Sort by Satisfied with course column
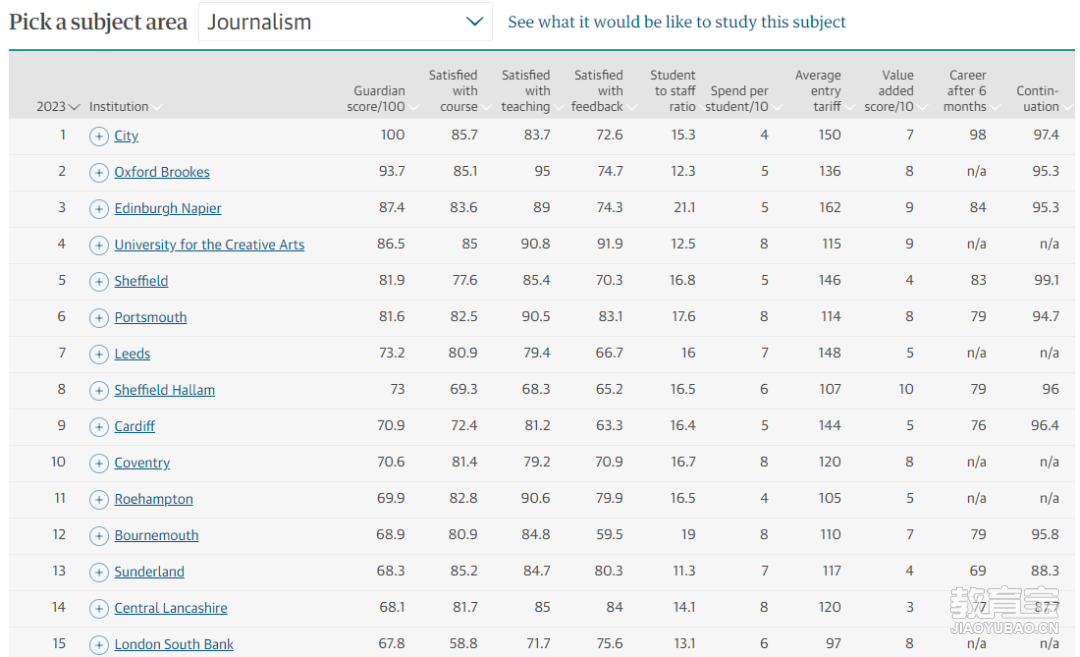Viewport: 1080px width, 657px height. click(459, 91)
